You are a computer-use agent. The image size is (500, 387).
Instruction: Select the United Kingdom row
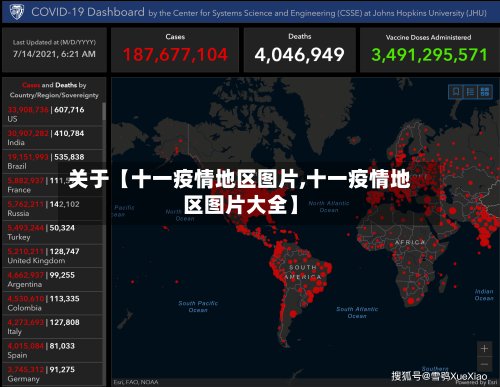[x=53, y=256]
